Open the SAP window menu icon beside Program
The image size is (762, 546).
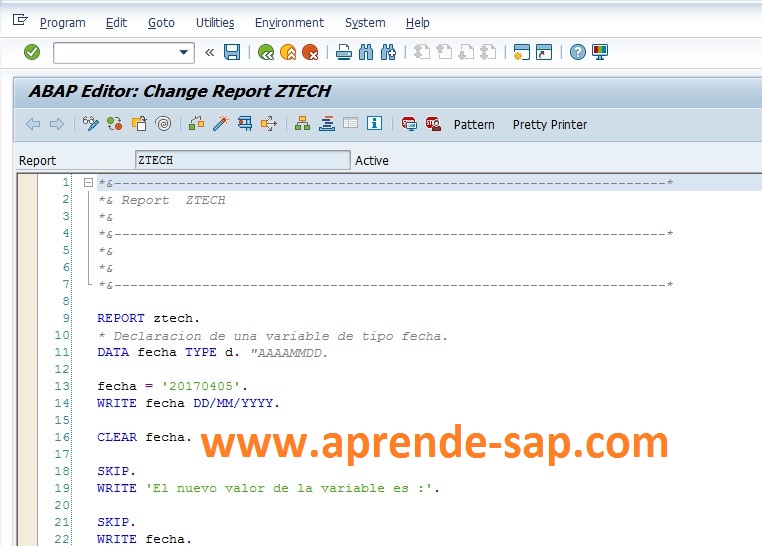pos(20,20)
